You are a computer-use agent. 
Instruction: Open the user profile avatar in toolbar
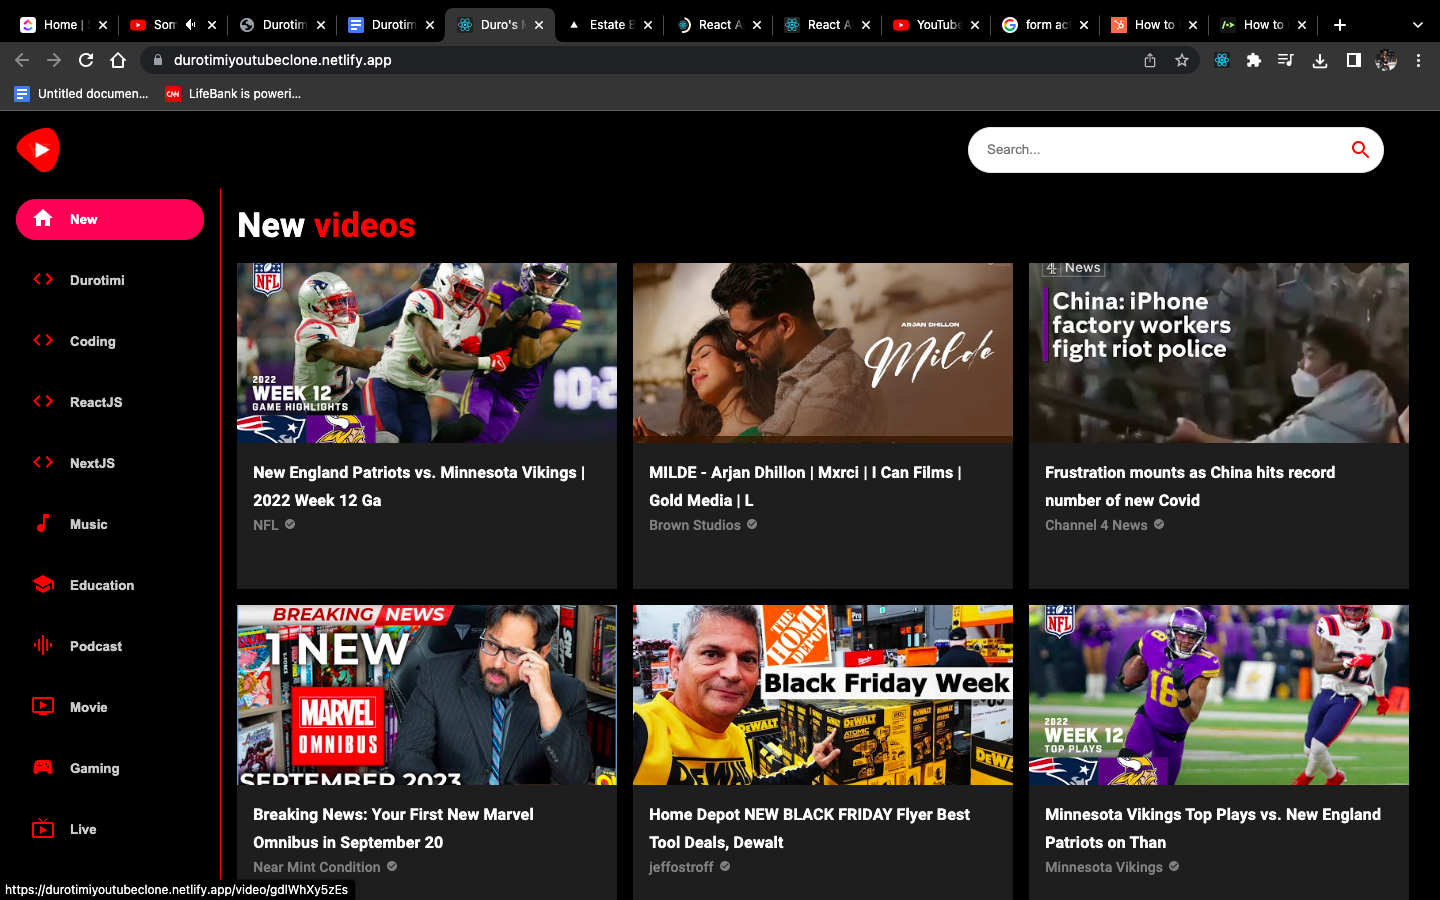coord(1386,60)
